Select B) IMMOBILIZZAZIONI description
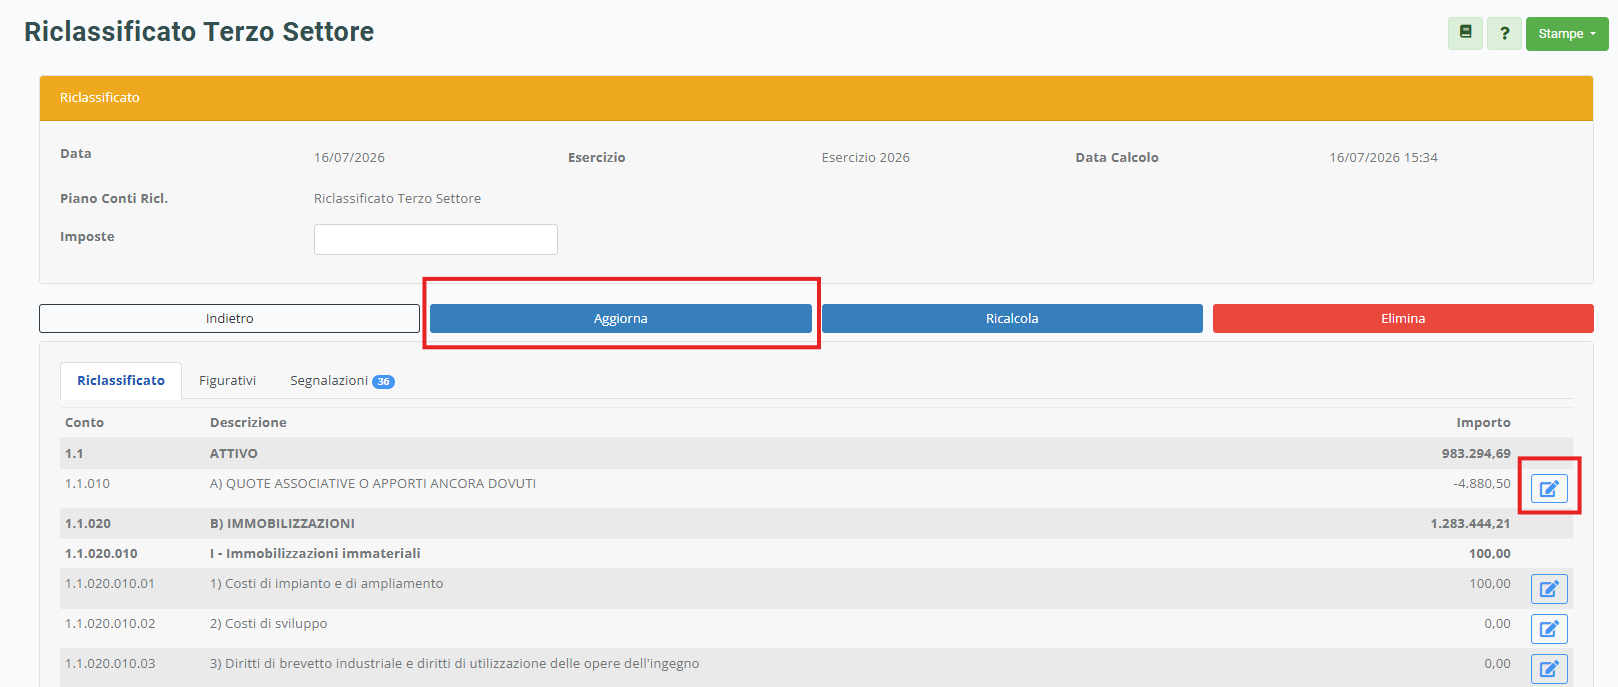The width and height of the screenshot is (1618, 687). click(282, 524)
